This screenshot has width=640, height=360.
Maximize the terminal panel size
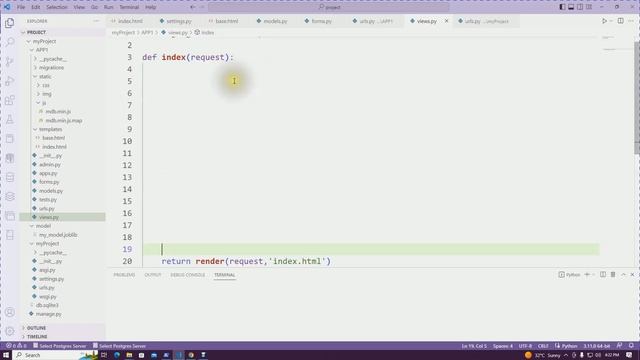623,275
